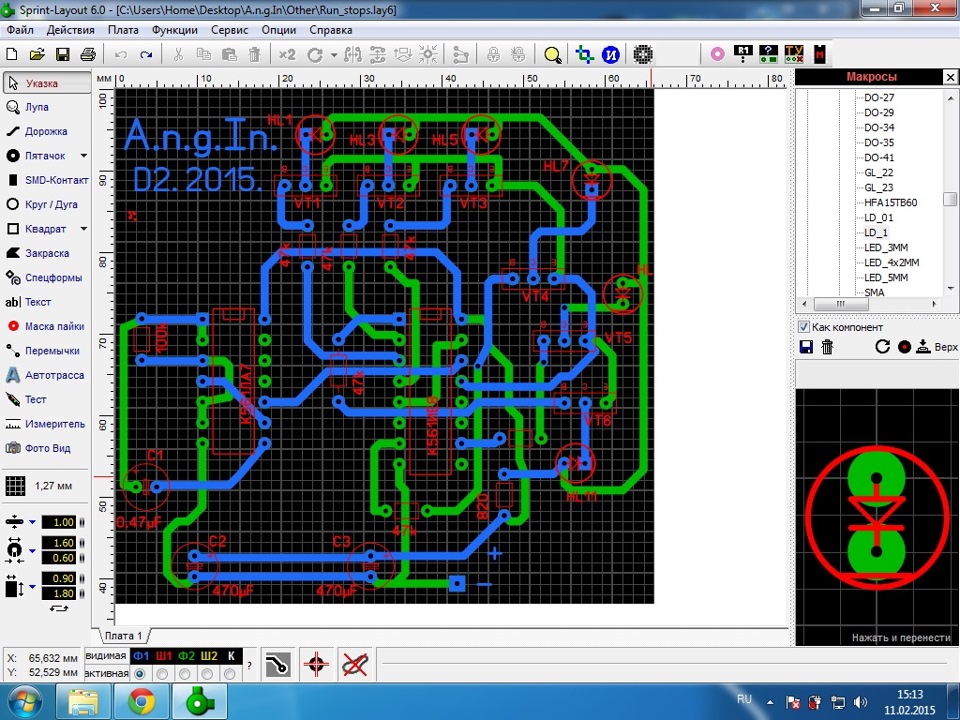Open the Справка menu
Screen dimensions: 960x720
point(331,30)
